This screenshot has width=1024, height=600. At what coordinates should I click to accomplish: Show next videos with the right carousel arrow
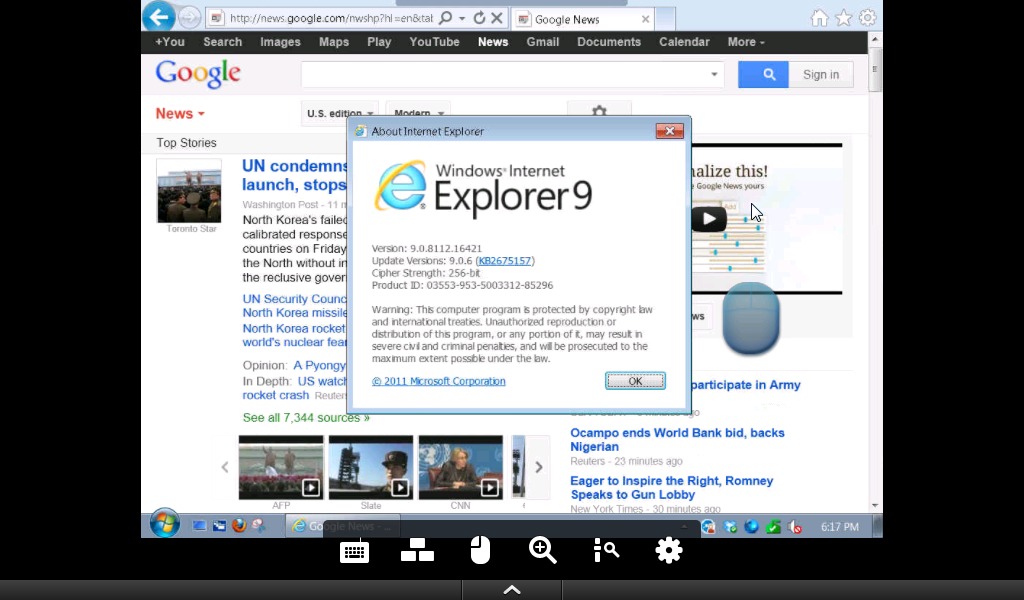coord(539,467)
